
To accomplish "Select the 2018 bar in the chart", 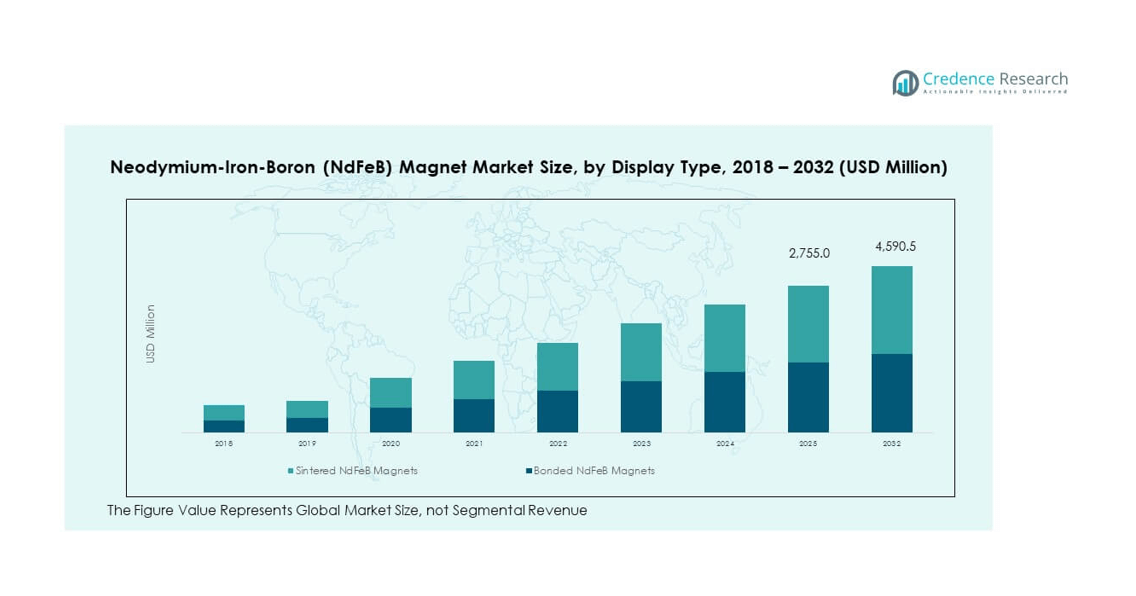I will coord(224,419).
